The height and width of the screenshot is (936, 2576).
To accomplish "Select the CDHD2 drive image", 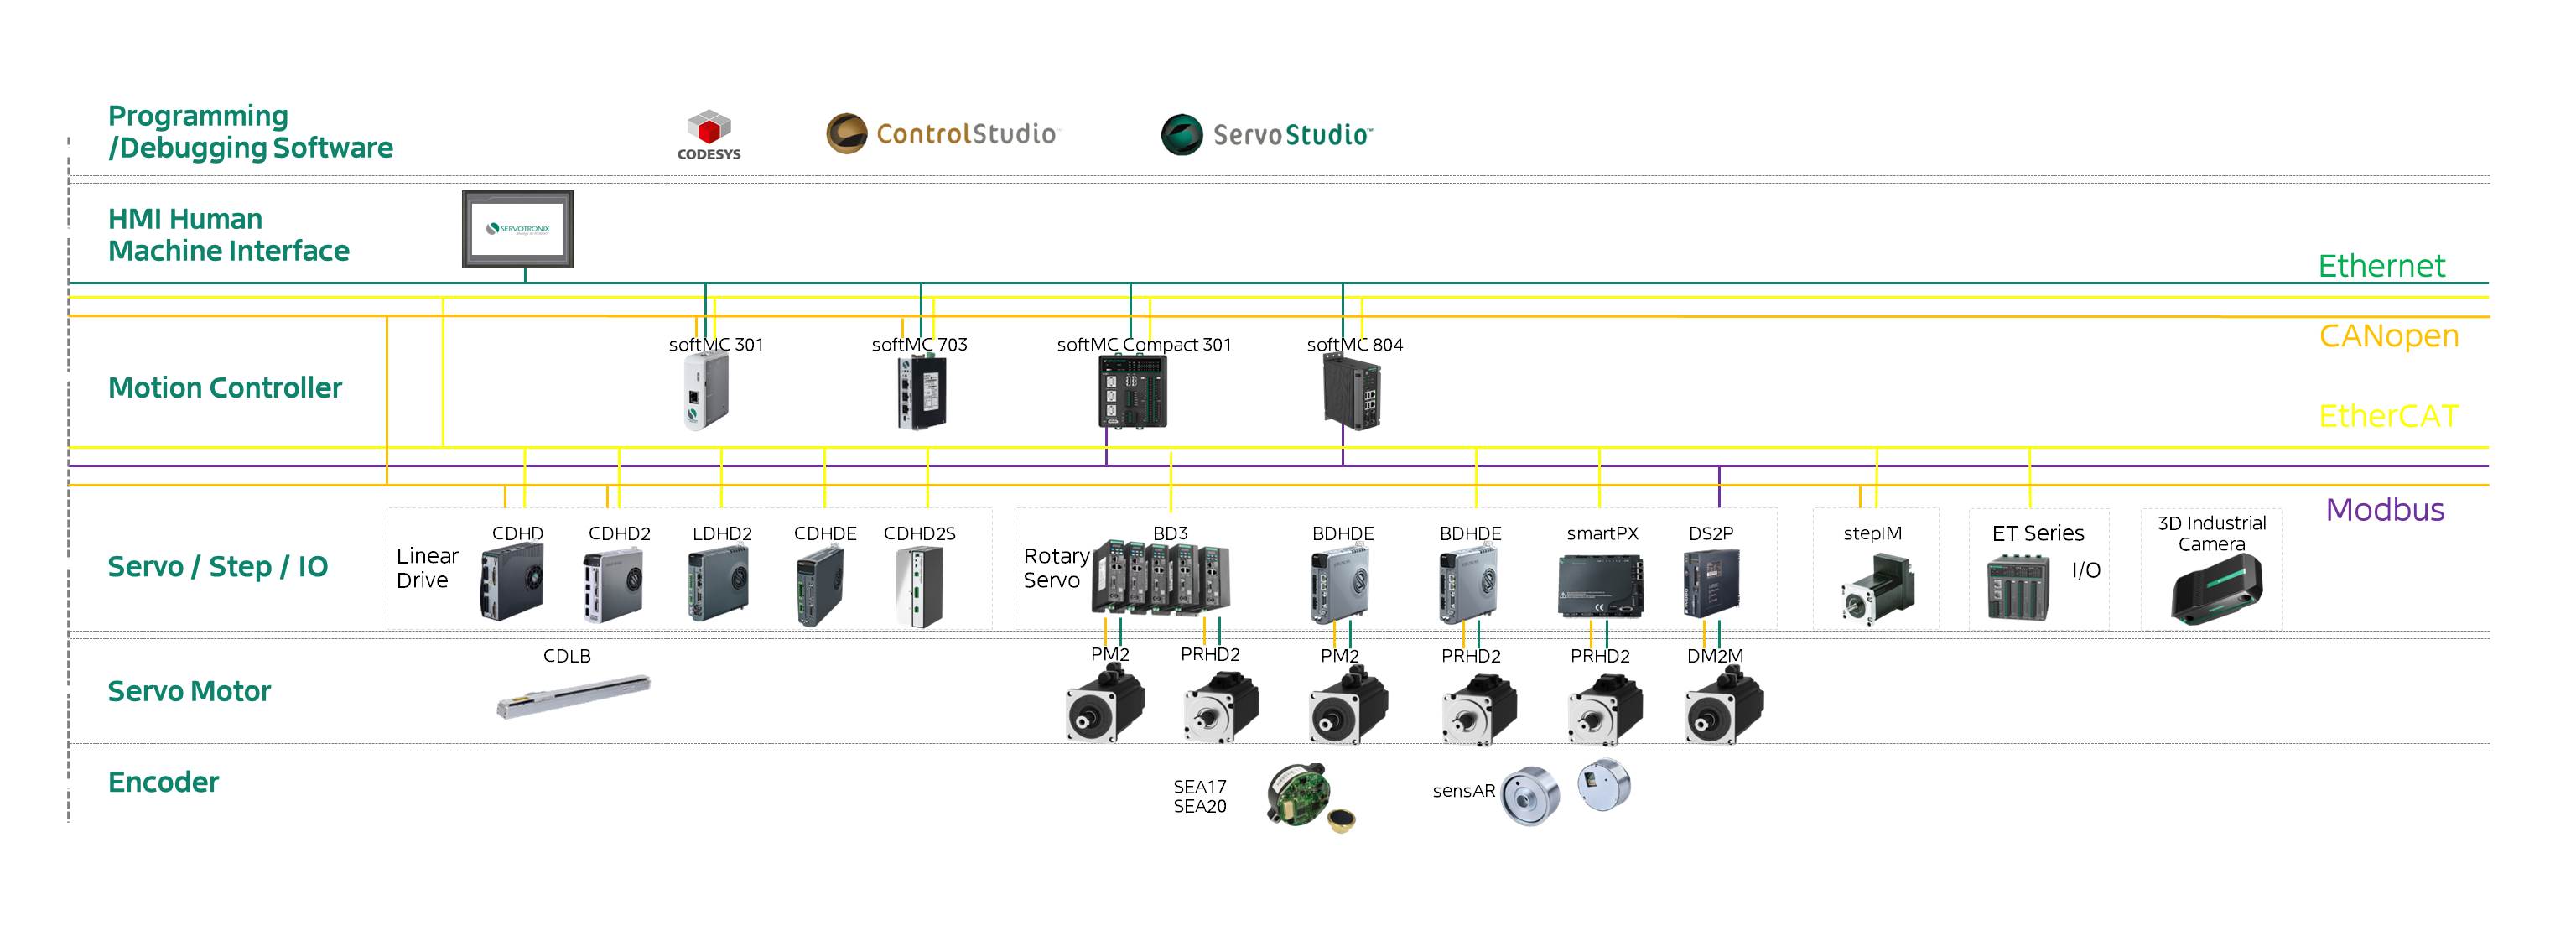I will click(x=613, y=584).
